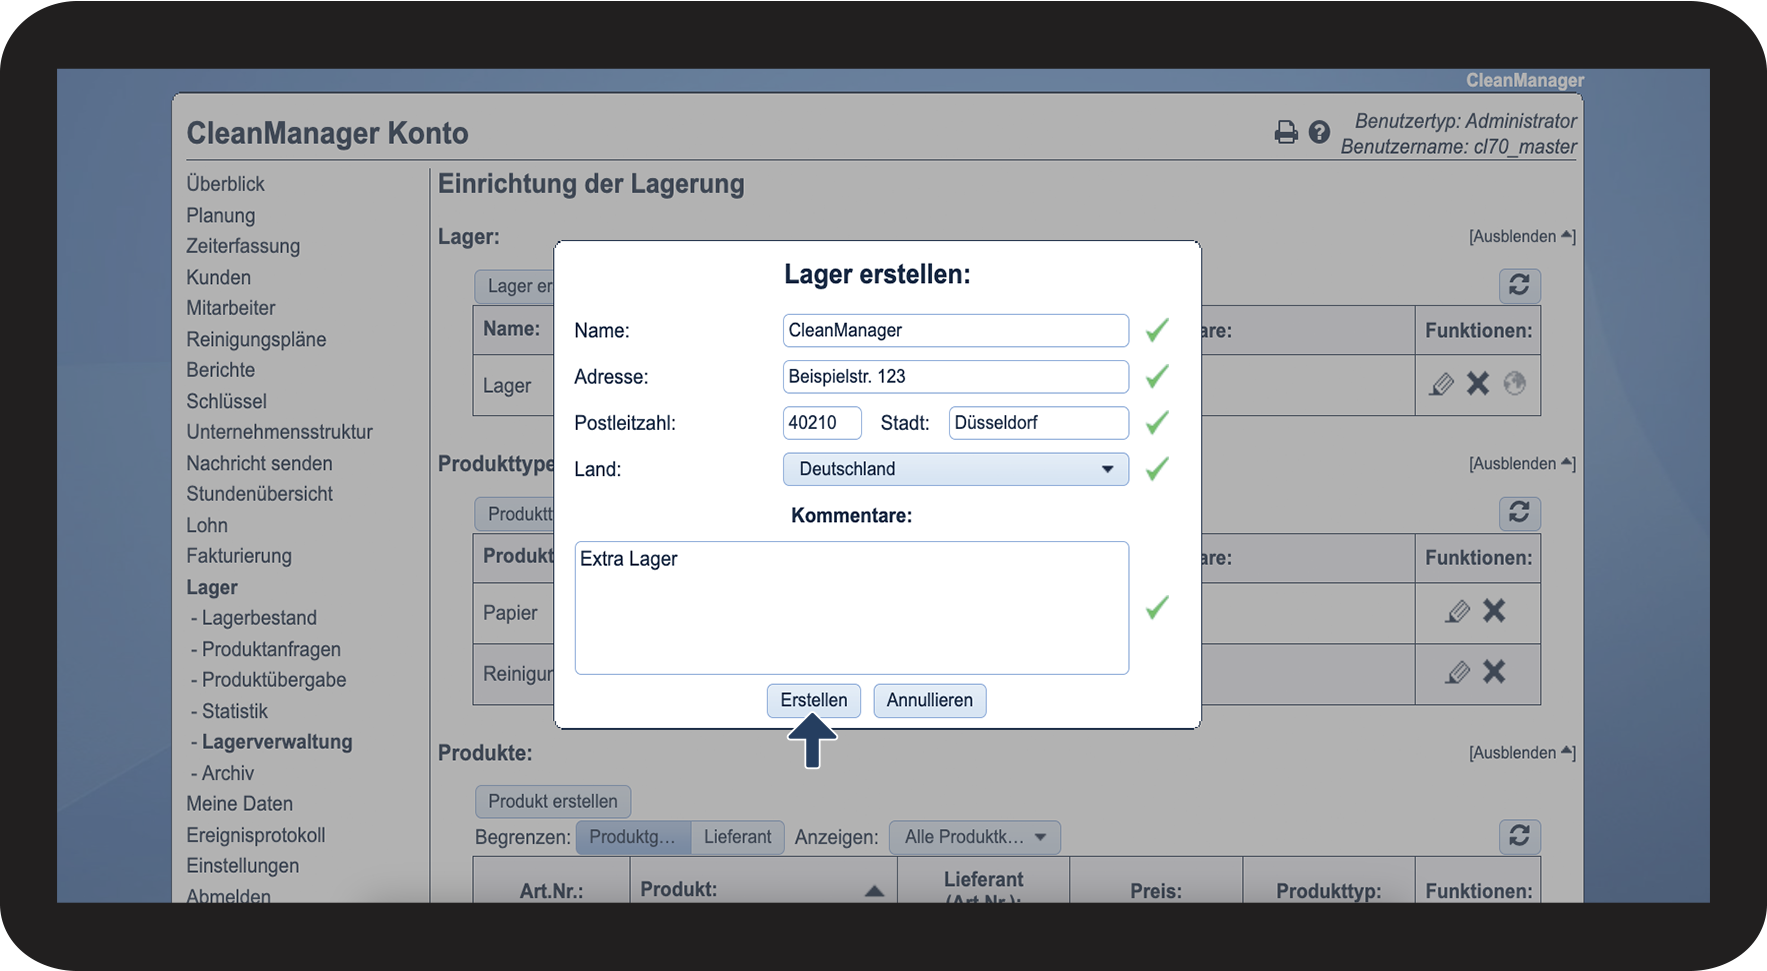Screen dimensions: 1767x971
Task: Click the printer icon in header
Action: coord(1286,132)
